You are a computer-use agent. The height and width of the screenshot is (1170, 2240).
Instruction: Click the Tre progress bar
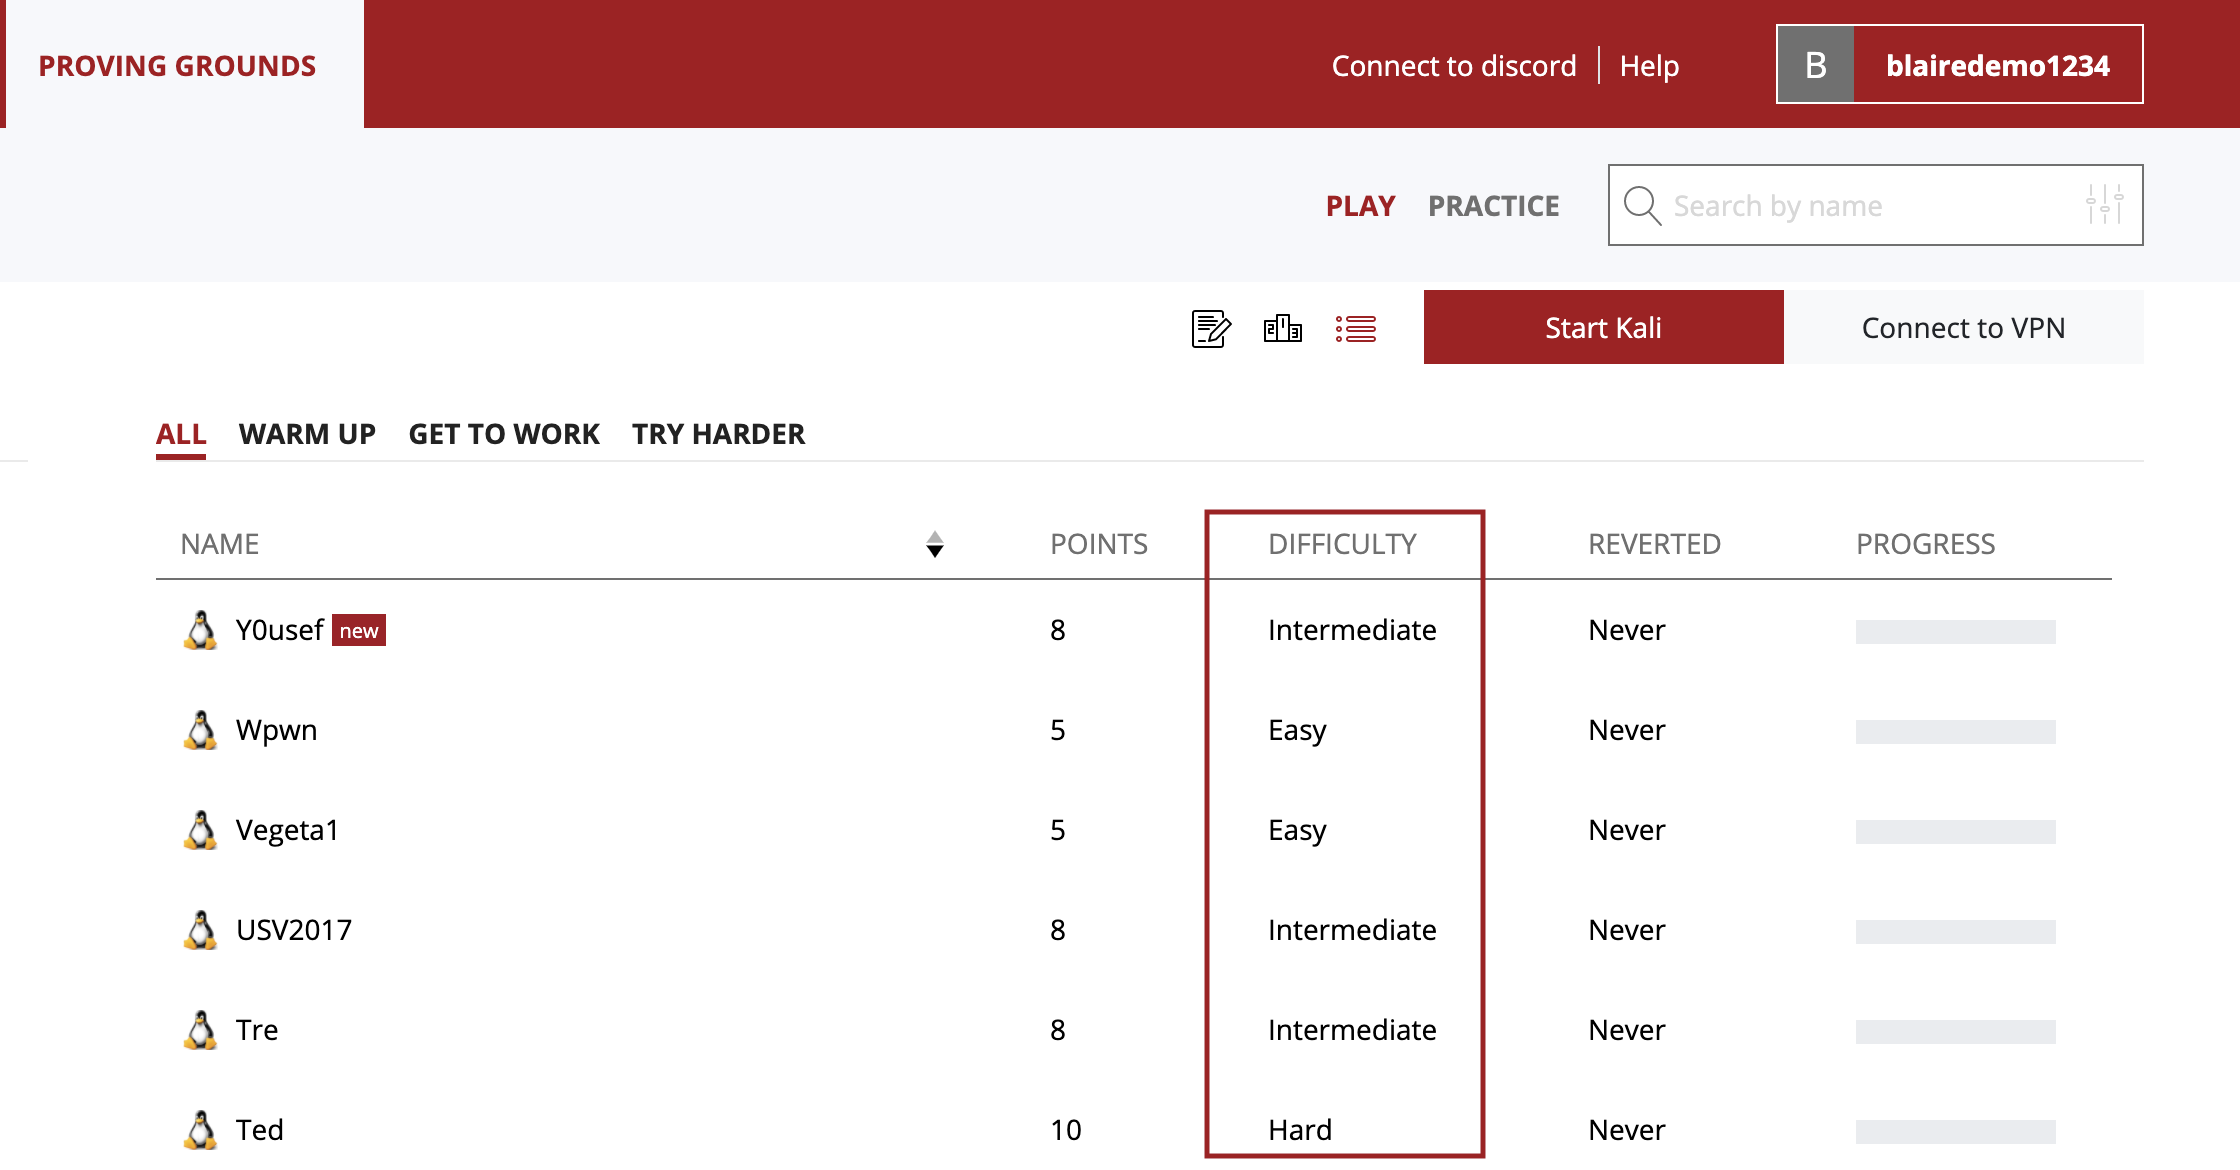coord(1956,1032)
